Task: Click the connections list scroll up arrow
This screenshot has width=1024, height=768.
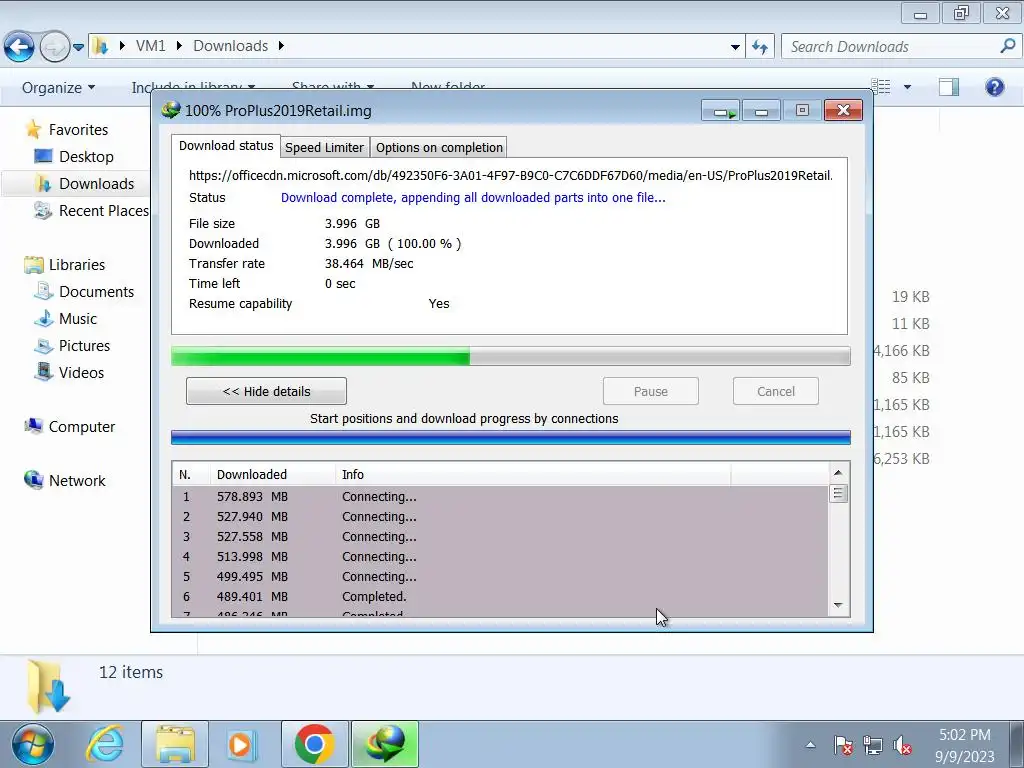Action: (x=838, y=472)
